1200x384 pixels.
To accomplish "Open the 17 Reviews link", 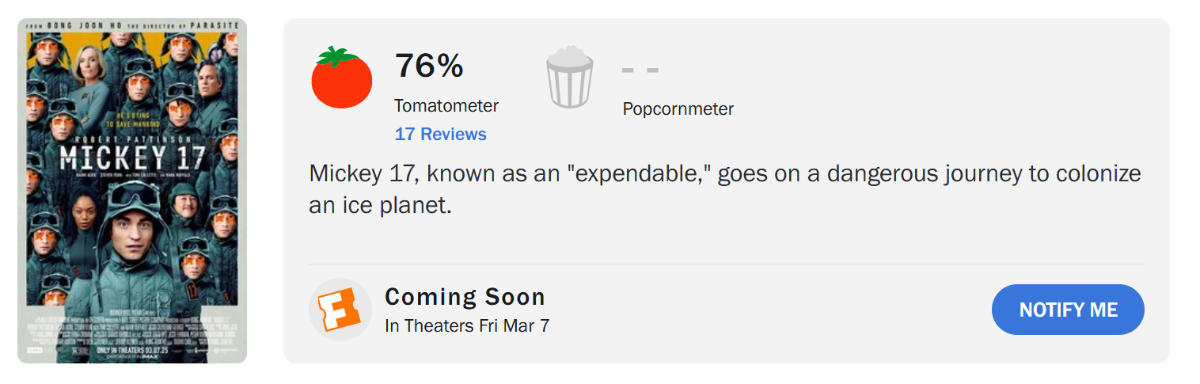I will (x=440, y=134).
